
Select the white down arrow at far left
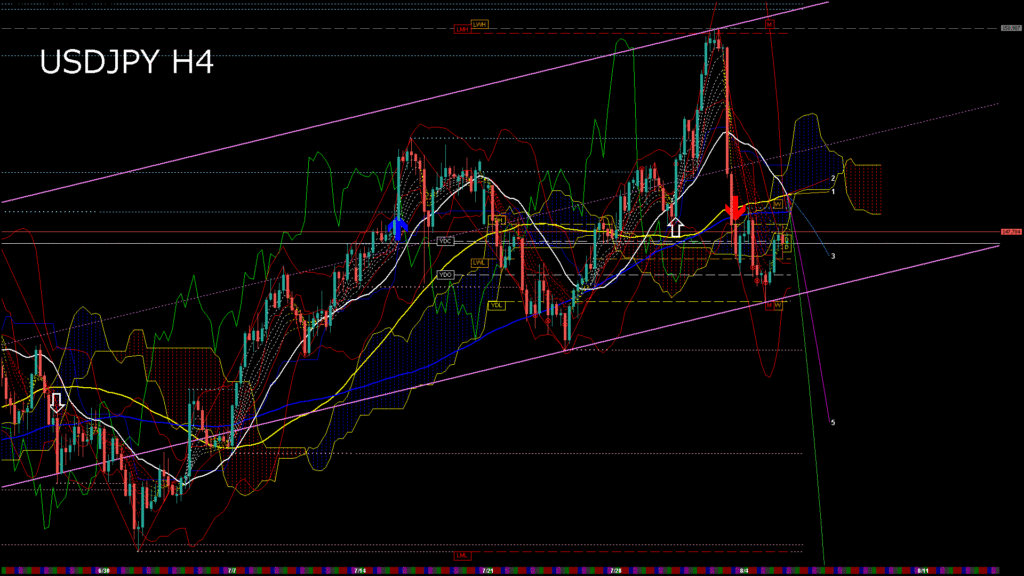pyautogui.click(x=57, y=402)
